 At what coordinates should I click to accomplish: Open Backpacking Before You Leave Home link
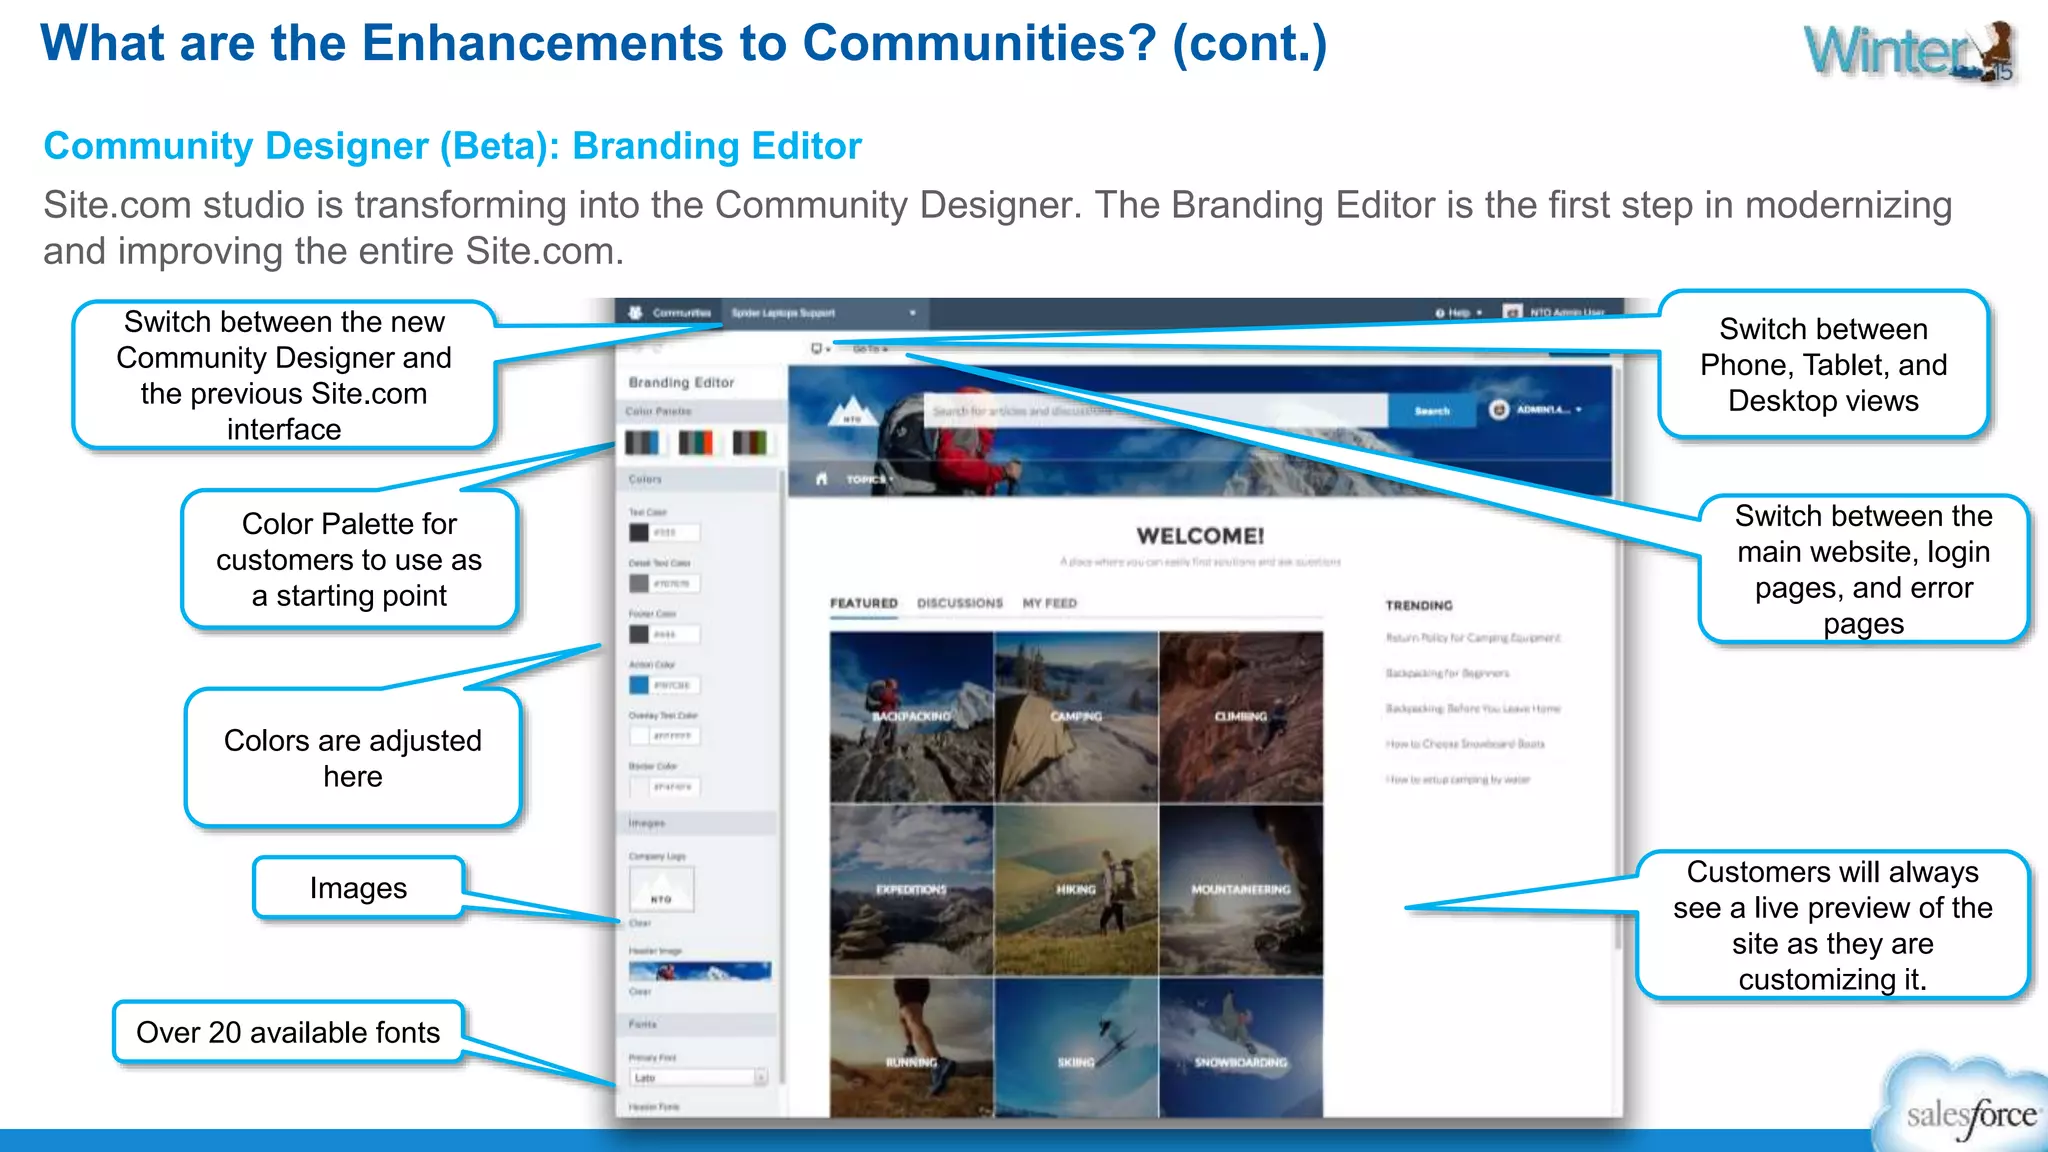click(1473, 708)
